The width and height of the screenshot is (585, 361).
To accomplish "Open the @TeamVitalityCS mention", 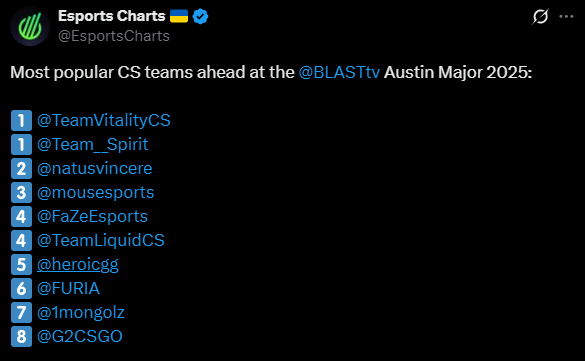I will pos(104,120).
